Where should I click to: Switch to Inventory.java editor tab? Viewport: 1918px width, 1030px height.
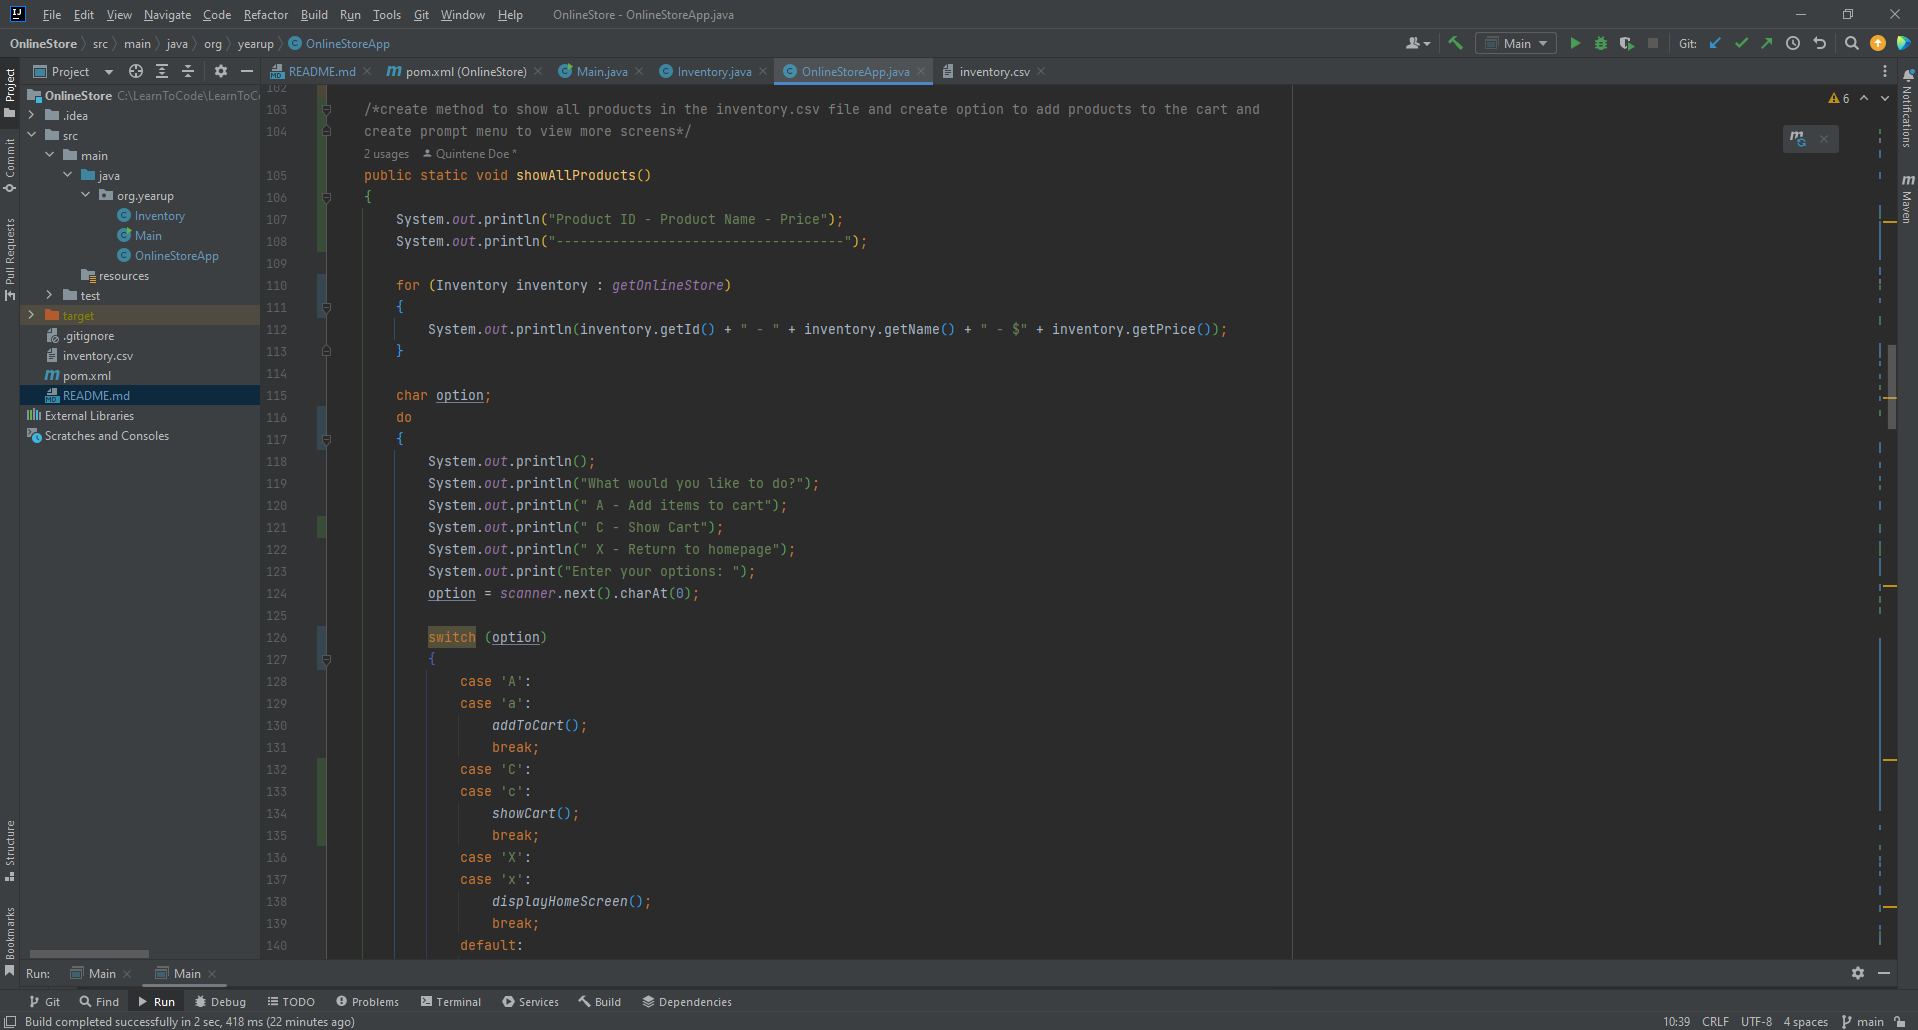pyautogui.click(x=713, y=71)
